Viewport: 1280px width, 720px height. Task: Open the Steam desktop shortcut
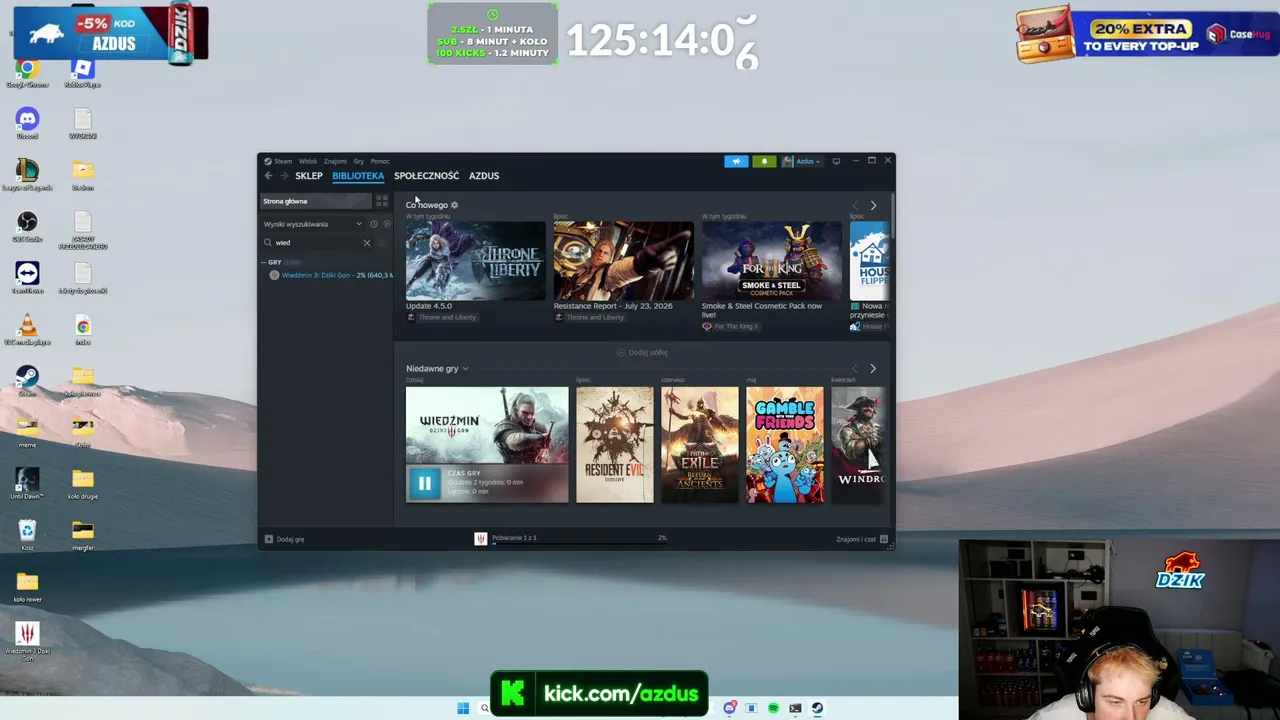[27, 381]
